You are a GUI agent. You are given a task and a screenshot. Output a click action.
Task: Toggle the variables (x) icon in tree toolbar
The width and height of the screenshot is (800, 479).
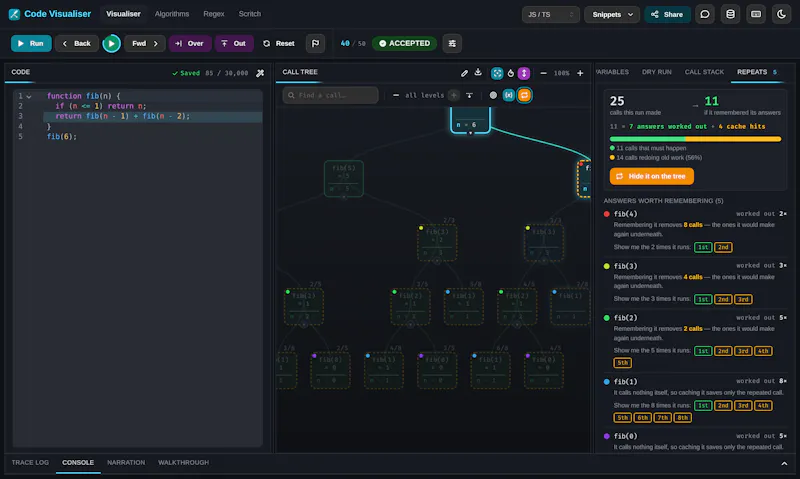[509, 95]
